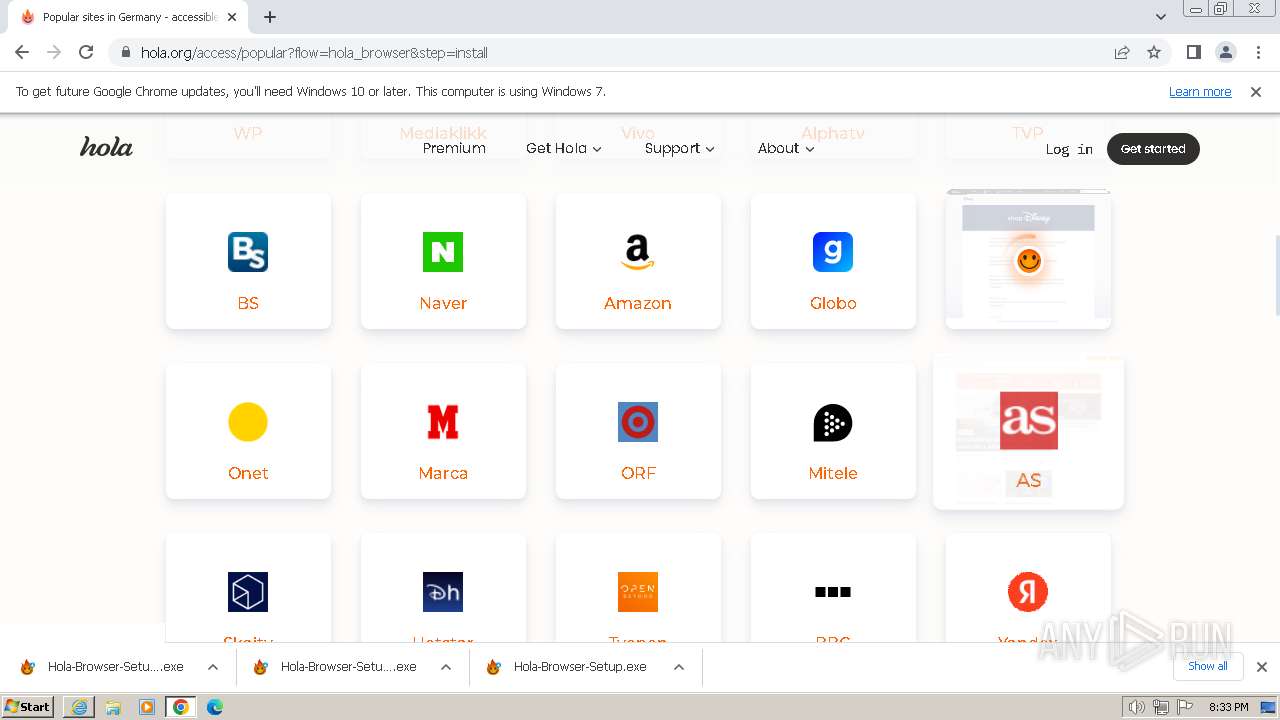The image size is (1280, 720).
Task: Open the Onet yellow circle icon
Action: point(248,422)
